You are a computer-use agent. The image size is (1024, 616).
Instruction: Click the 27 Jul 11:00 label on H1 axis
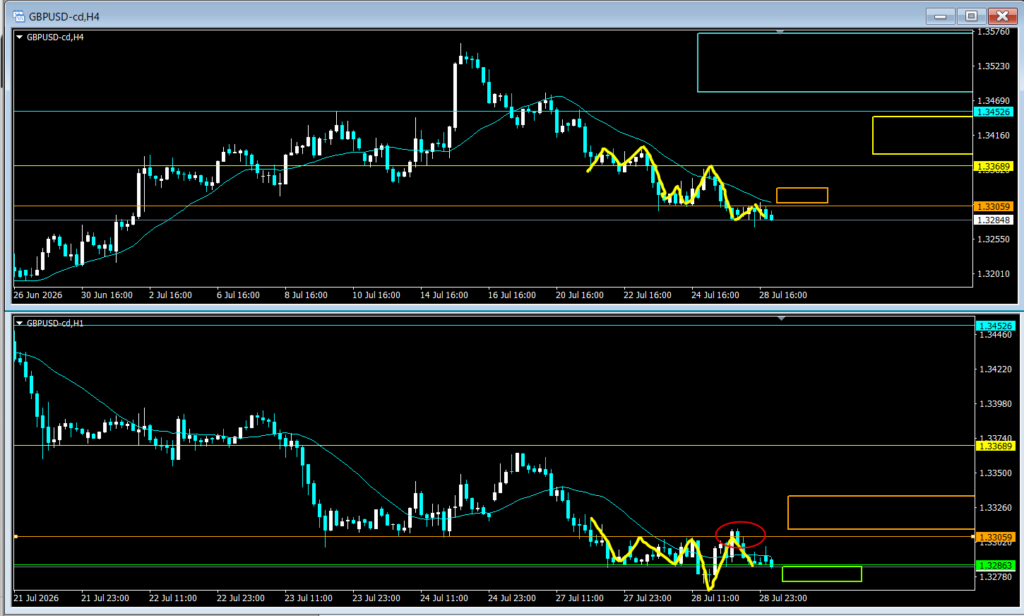coord(580,598)
